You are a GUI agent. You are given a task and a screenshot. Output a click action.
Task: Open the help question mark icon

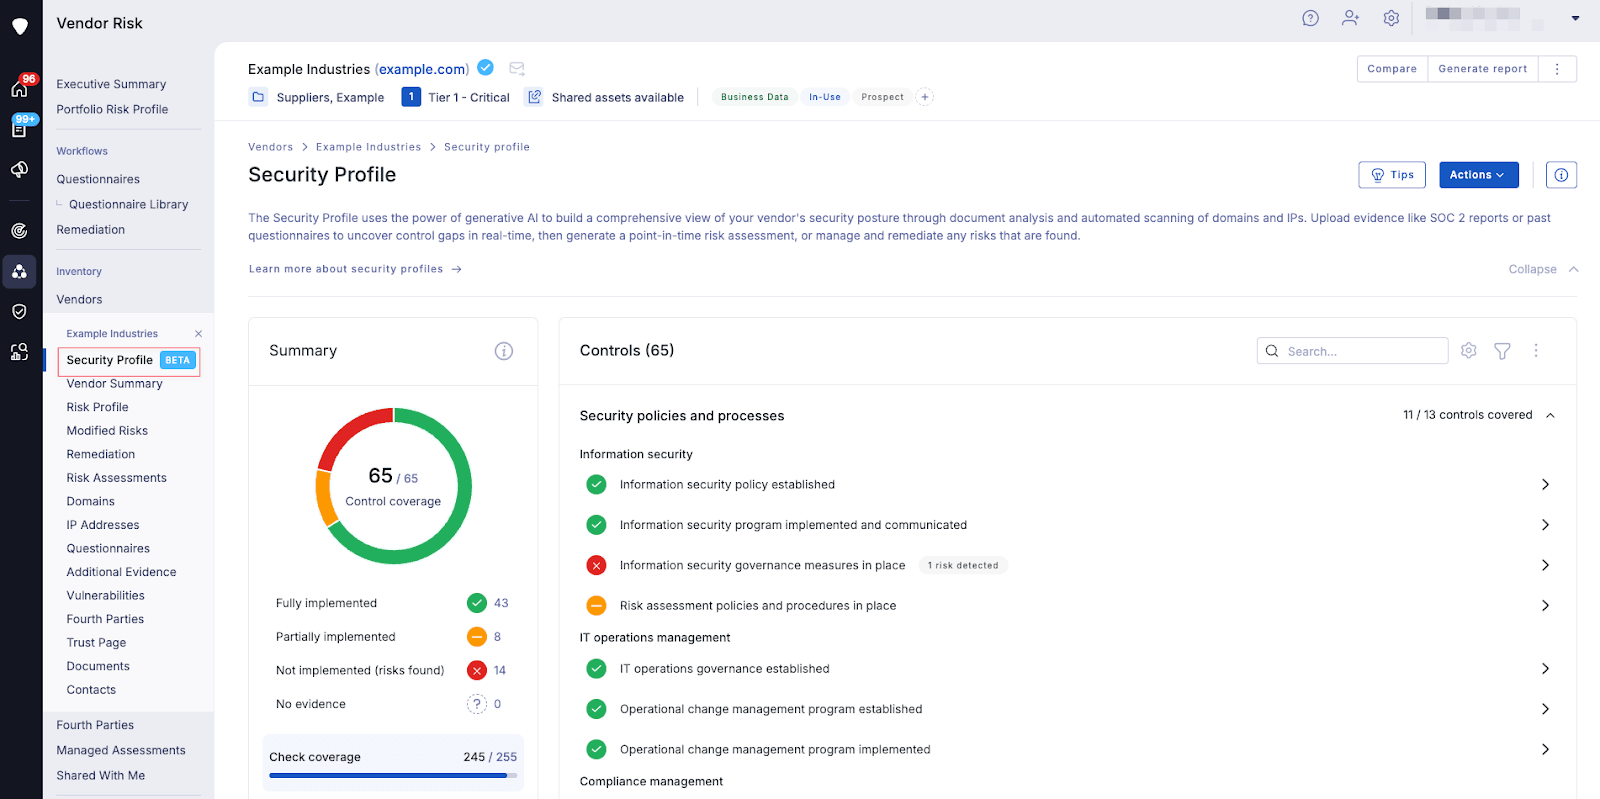pos(1310,18)
